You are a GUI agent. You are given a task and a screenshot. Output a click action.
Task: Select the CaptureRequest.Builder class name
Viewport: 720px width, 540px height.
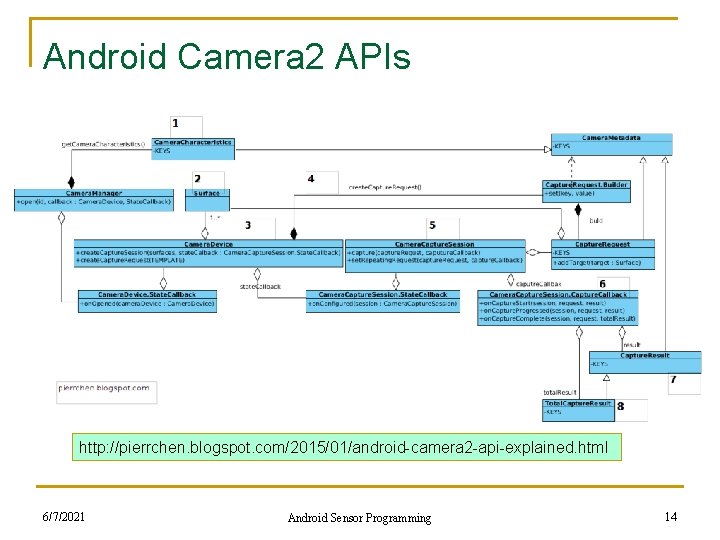point(586,185)
